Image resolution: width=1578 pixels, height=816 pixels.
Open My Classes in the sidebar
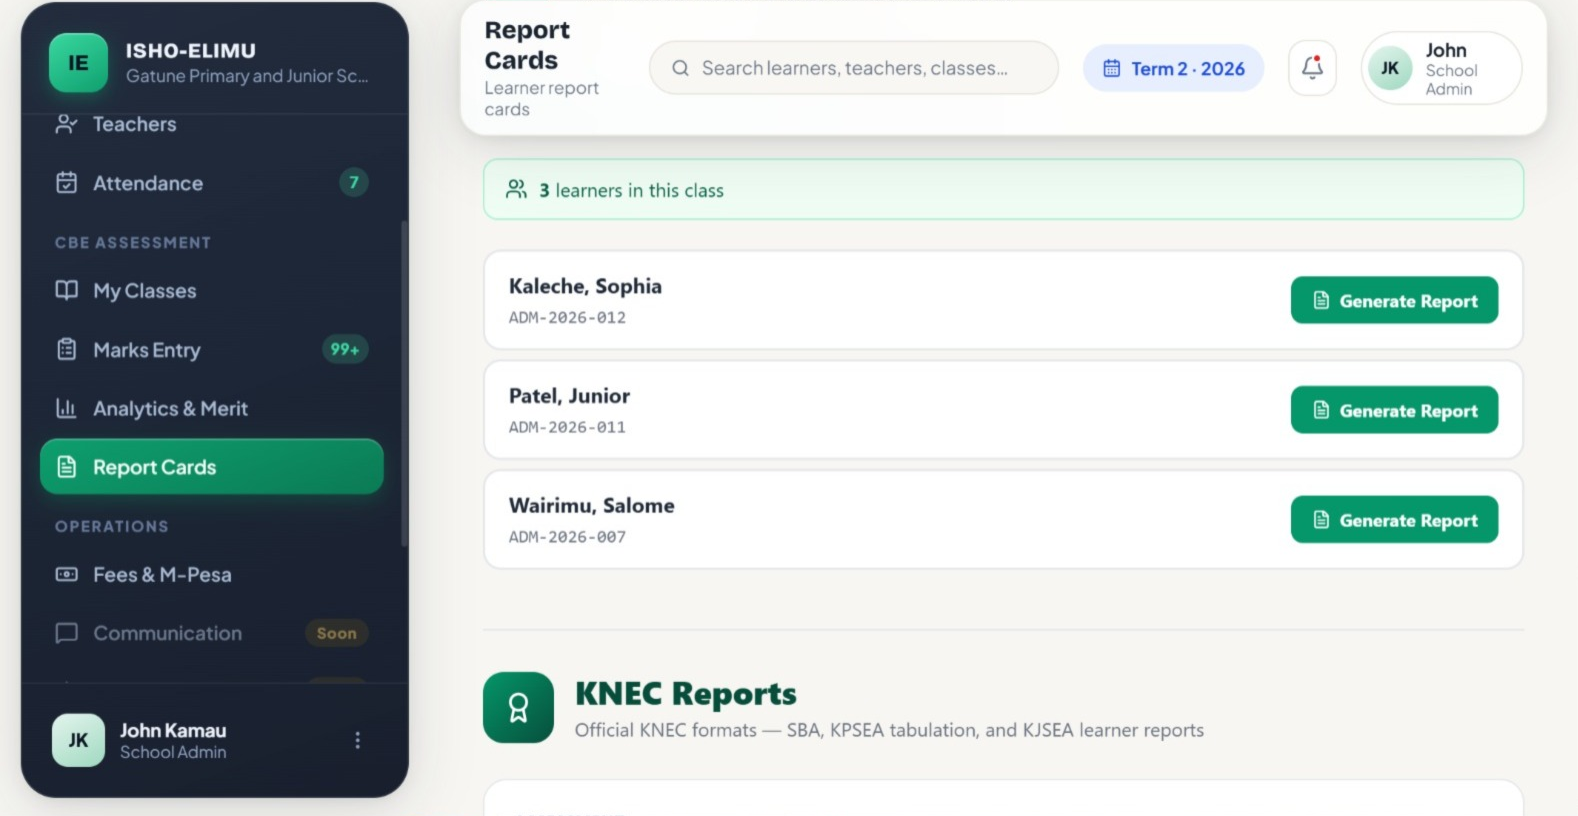(212, 291)
